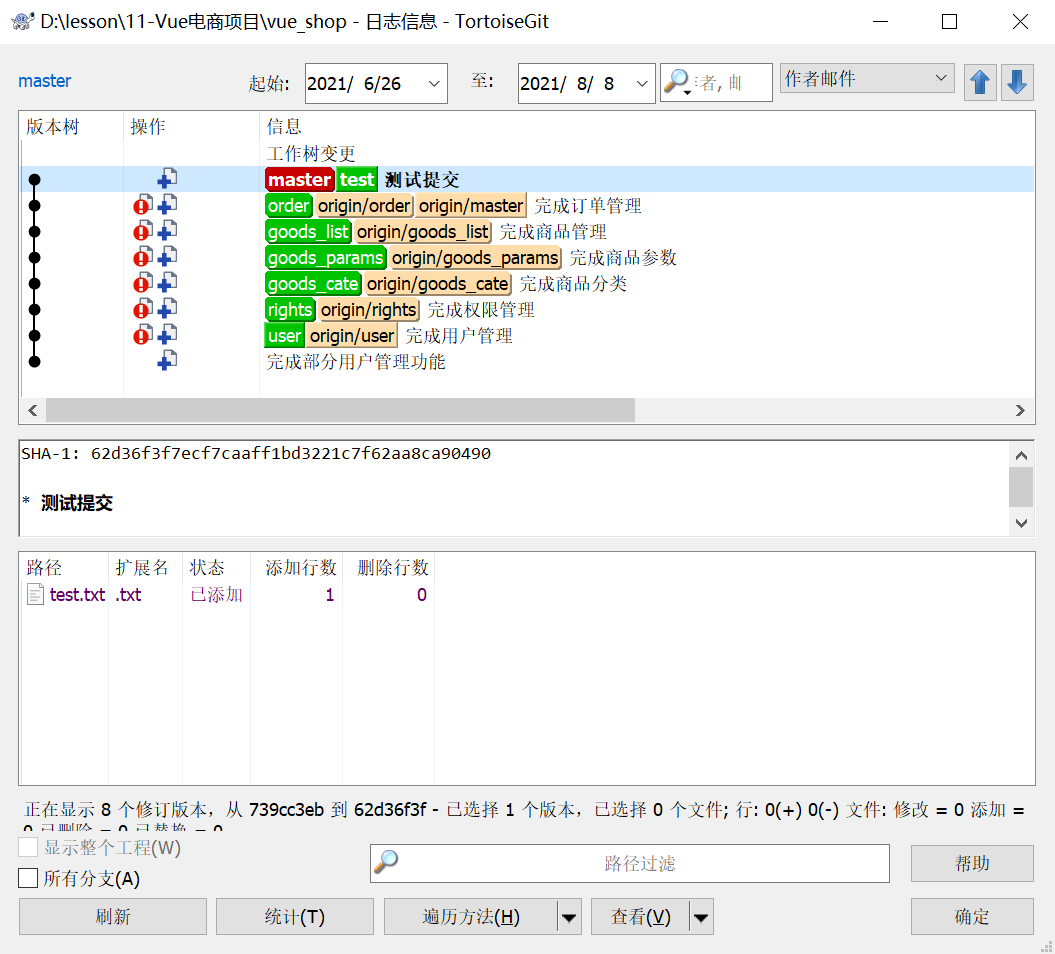Click the 遍历方法(H) button
The image size is (1055, 954).
[471, 917]
